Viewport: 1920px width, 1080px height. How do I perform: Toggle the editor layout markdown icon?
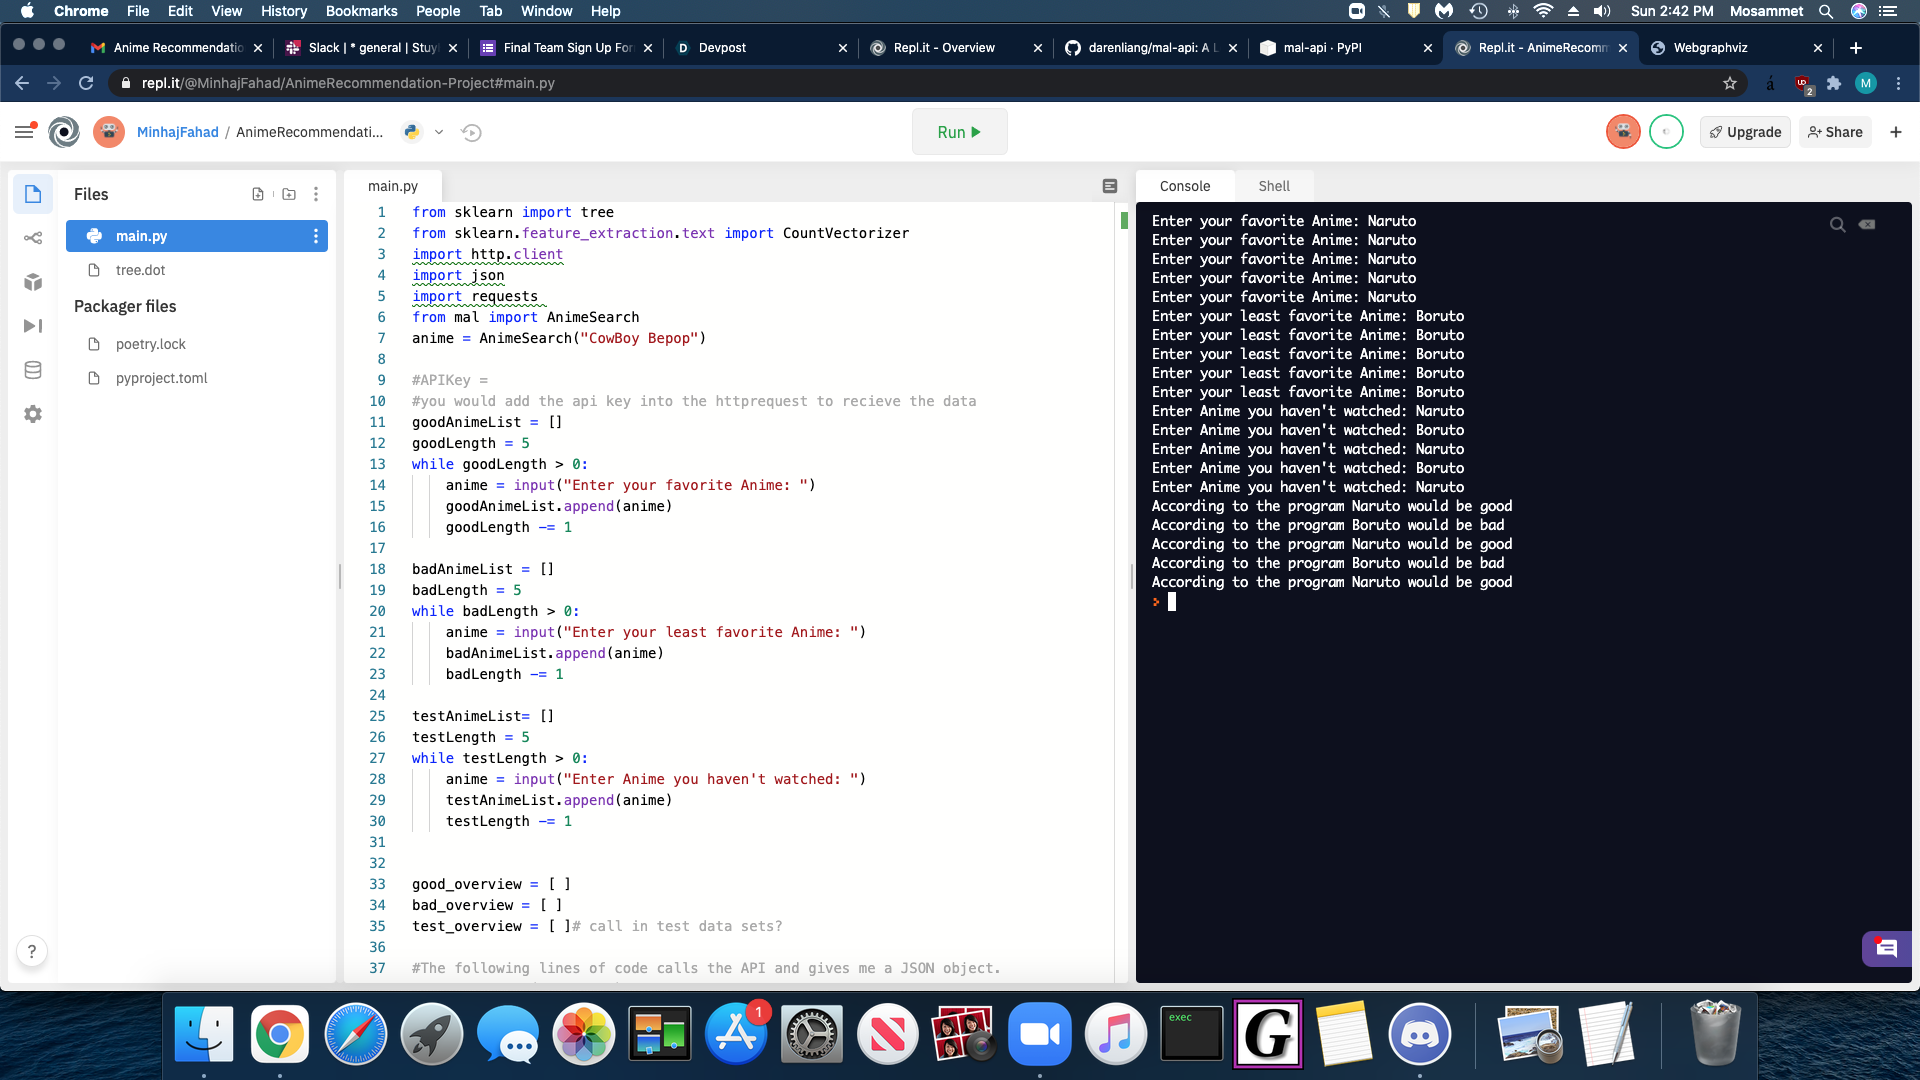click(1110, 186)
